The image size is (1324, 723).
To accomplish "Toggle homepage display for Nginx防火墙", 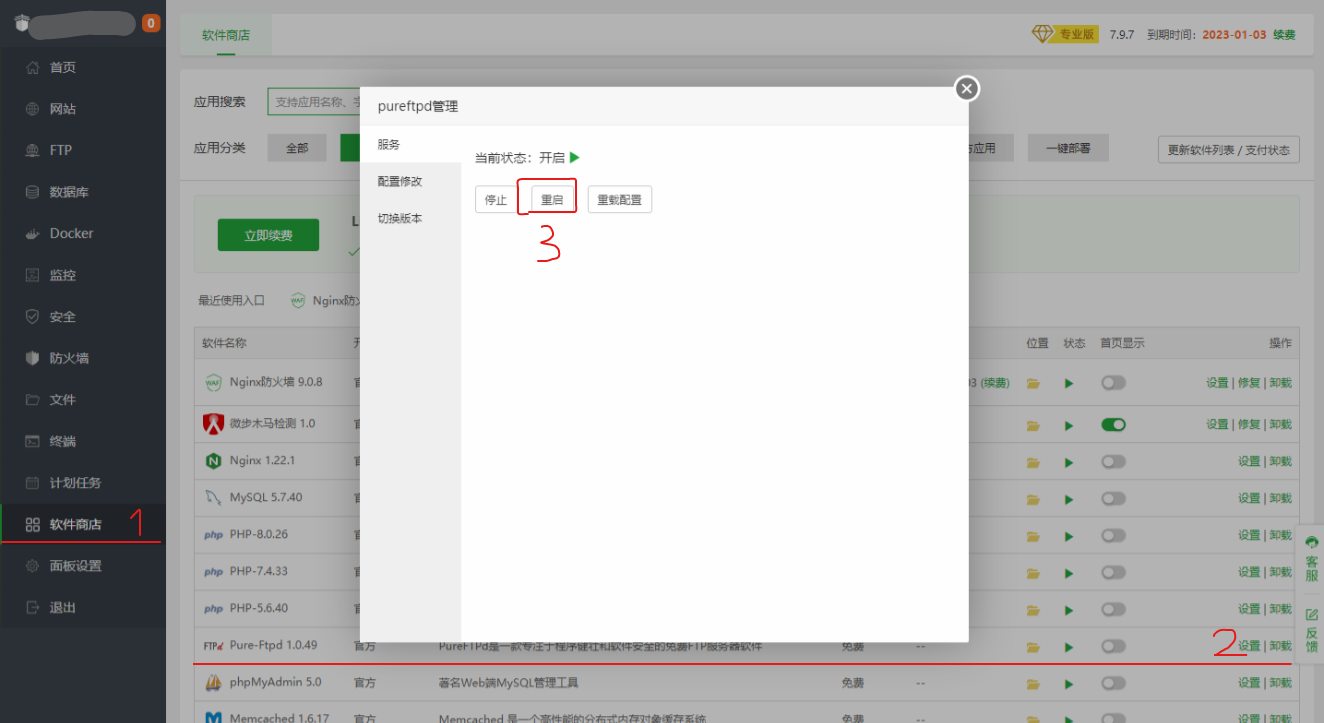I will (x=1113, y=382).
